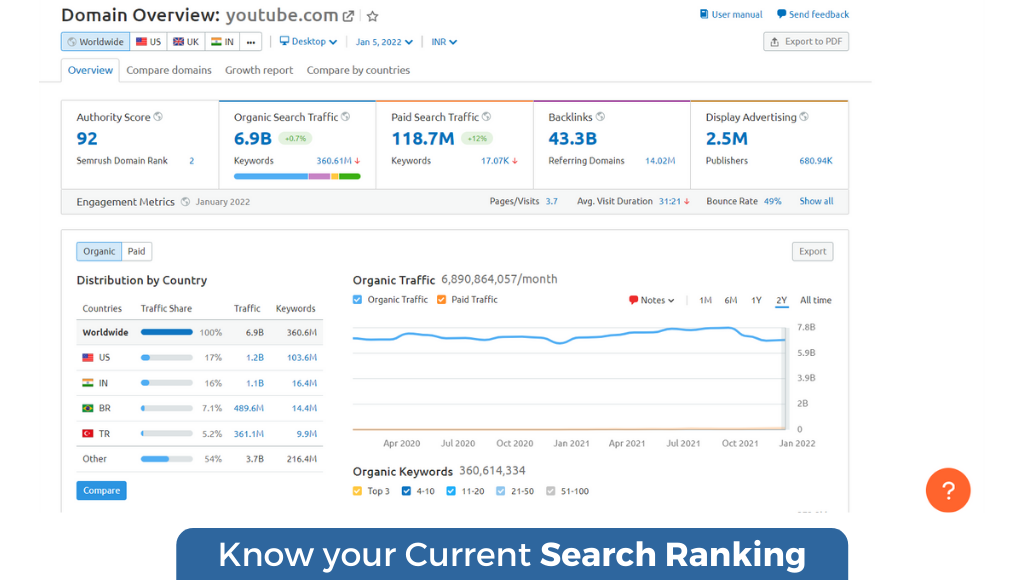Image resolution: width=1024 pixels, height=580 pixels.
Task: Toggle Organic Traffic checkbox on chart
Action: (357, 300)
